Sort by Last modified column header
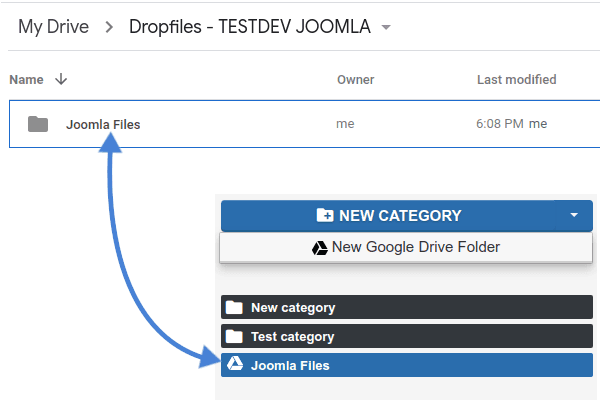The height and width of the screenshot is (400, 600). click(517, 80)
